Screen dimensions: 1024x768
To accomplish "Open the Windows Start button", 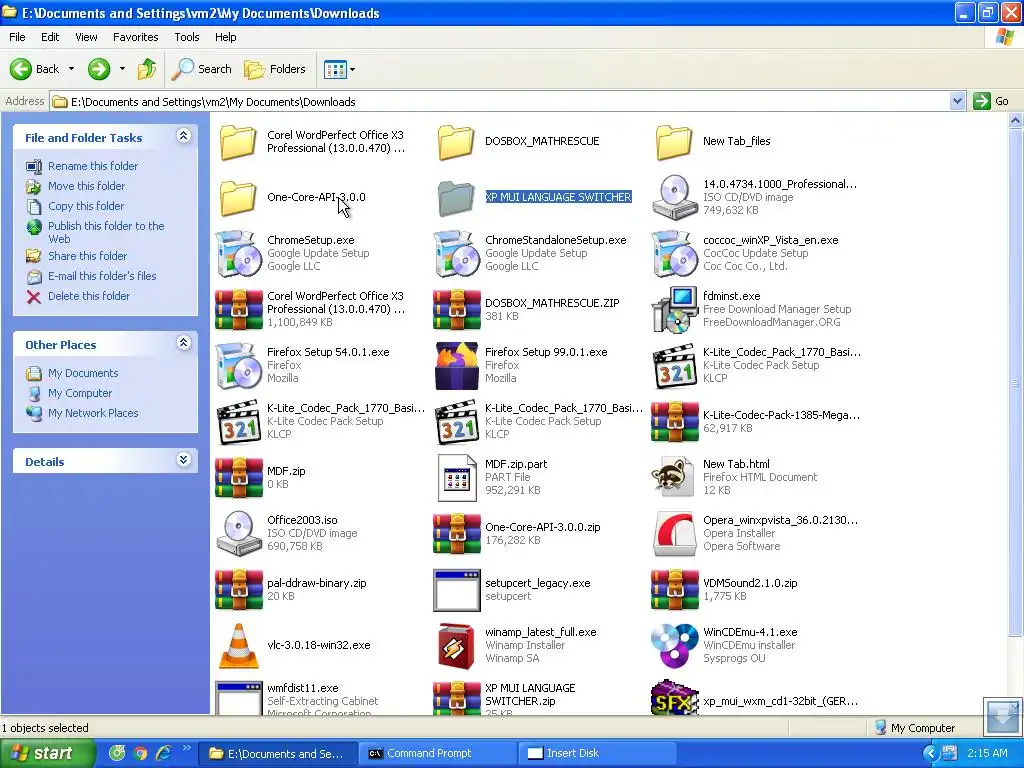I will [x=47, y=753].
